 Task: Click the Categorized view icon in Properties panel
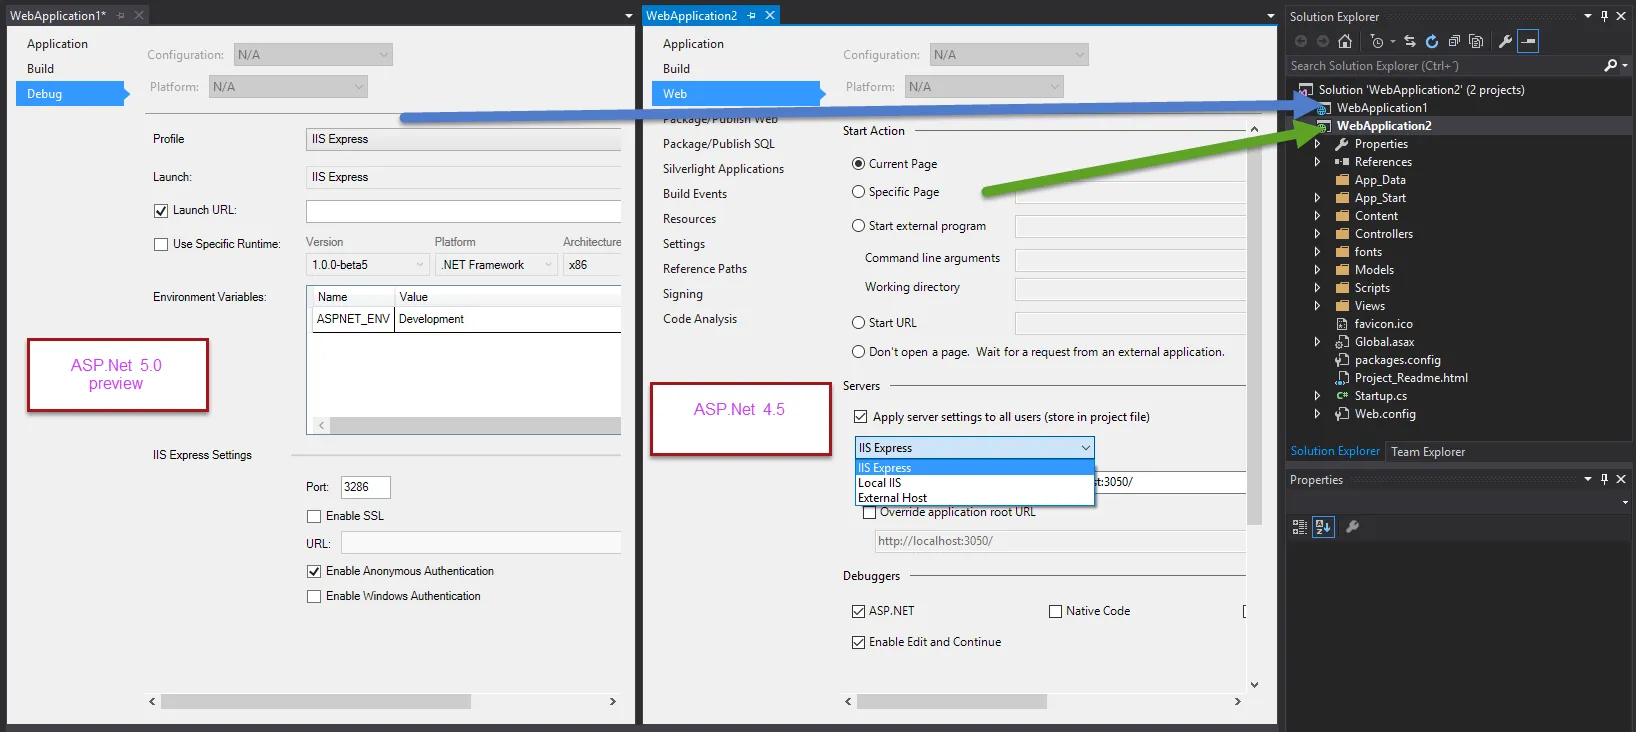[1300, 527]
